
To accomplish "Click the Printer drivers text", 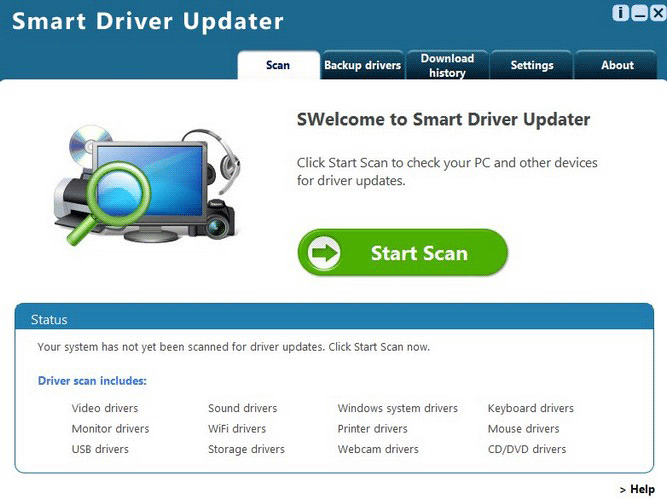I will [x=373, y=429].
